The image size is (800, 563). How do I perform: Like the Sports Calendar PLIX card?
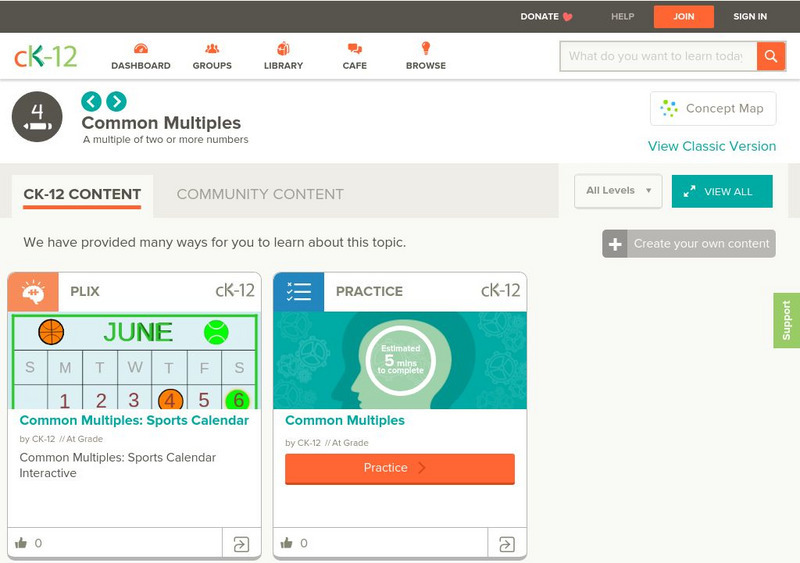[21, 543]
